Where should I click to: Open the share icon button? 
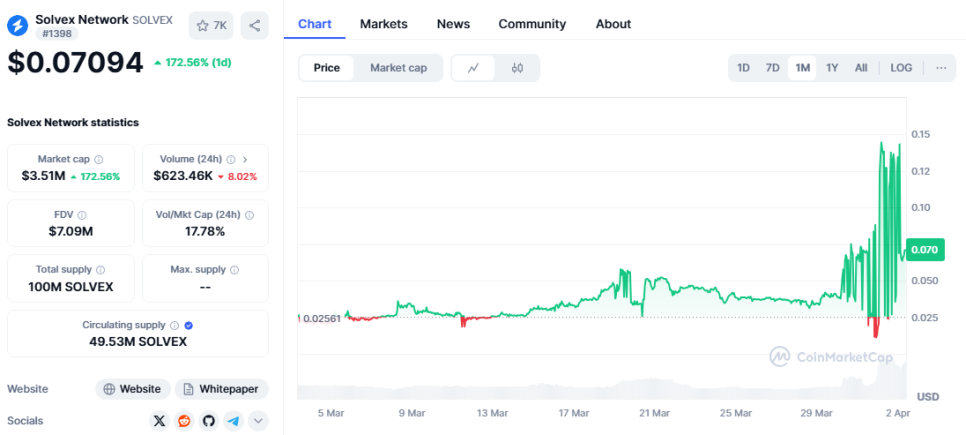click(254, 25)
